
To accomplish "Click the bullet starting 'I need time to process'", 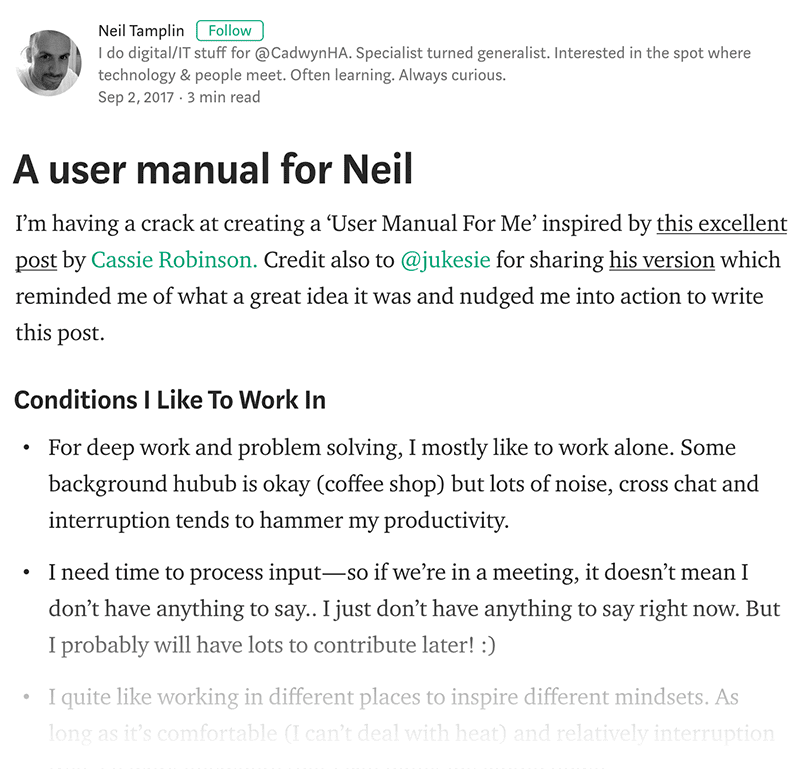I will [414, 608].
